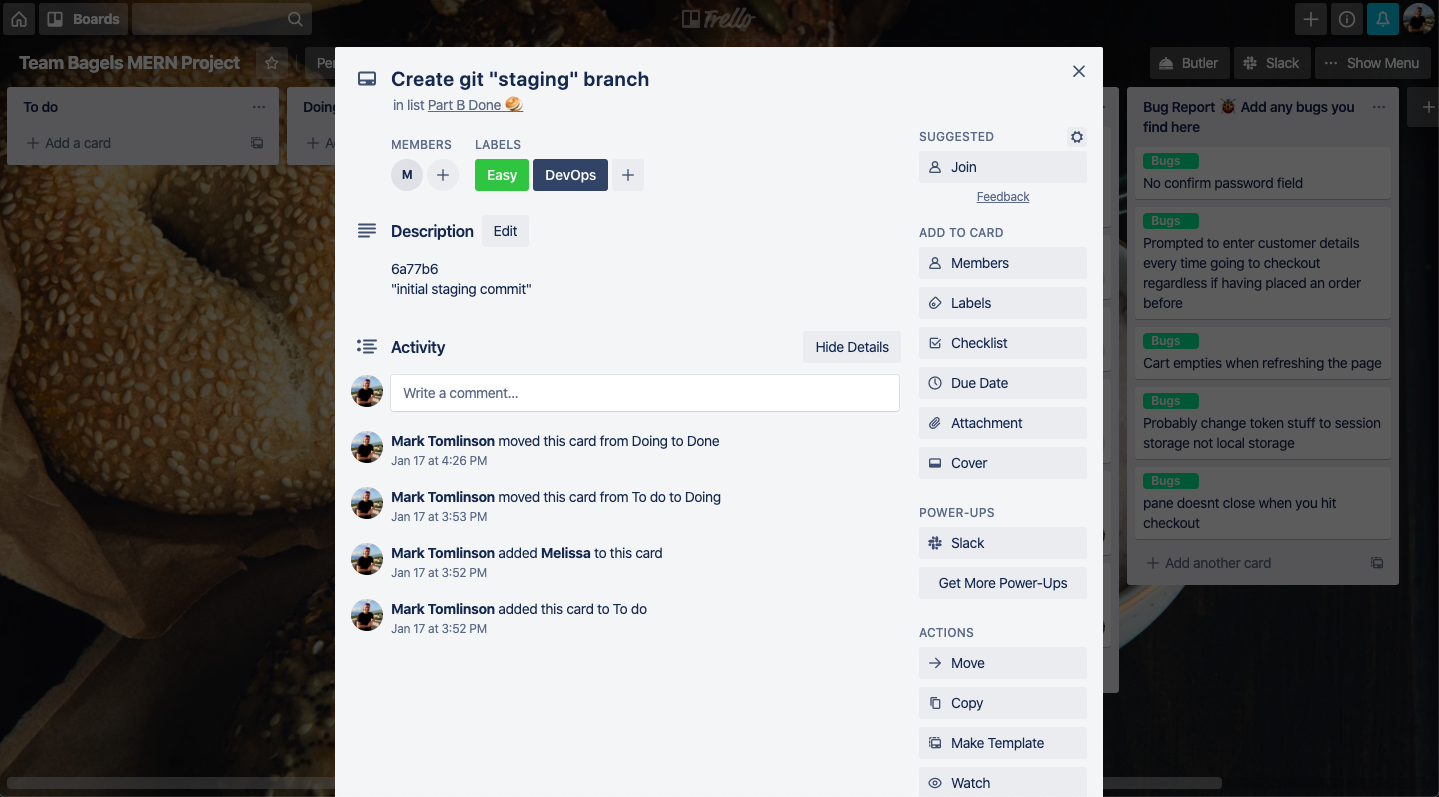
Task: Open the Bug Report list menu ellipsis
Action: click(x=1379, y=107)
